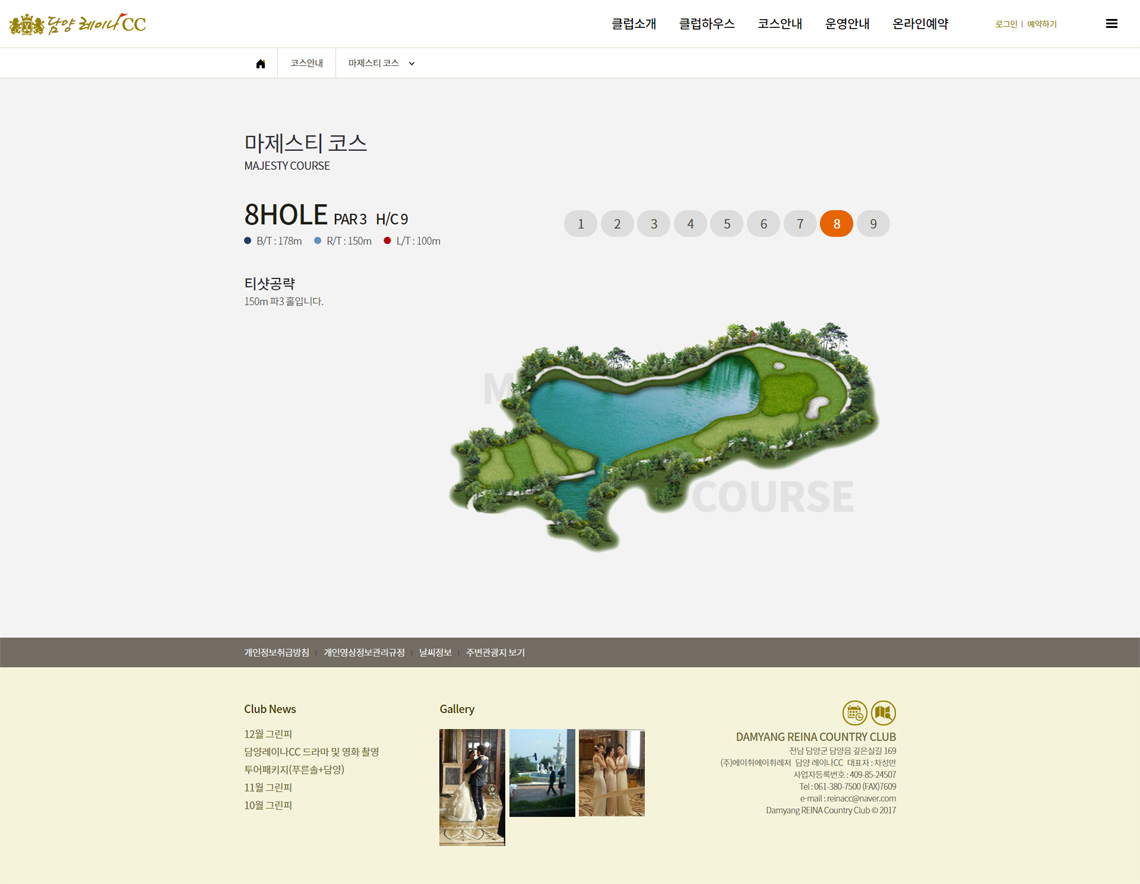This screenshot has height=884, width=1140.
Task: Click the reservation calendar icon in footer
Action: 854,712
